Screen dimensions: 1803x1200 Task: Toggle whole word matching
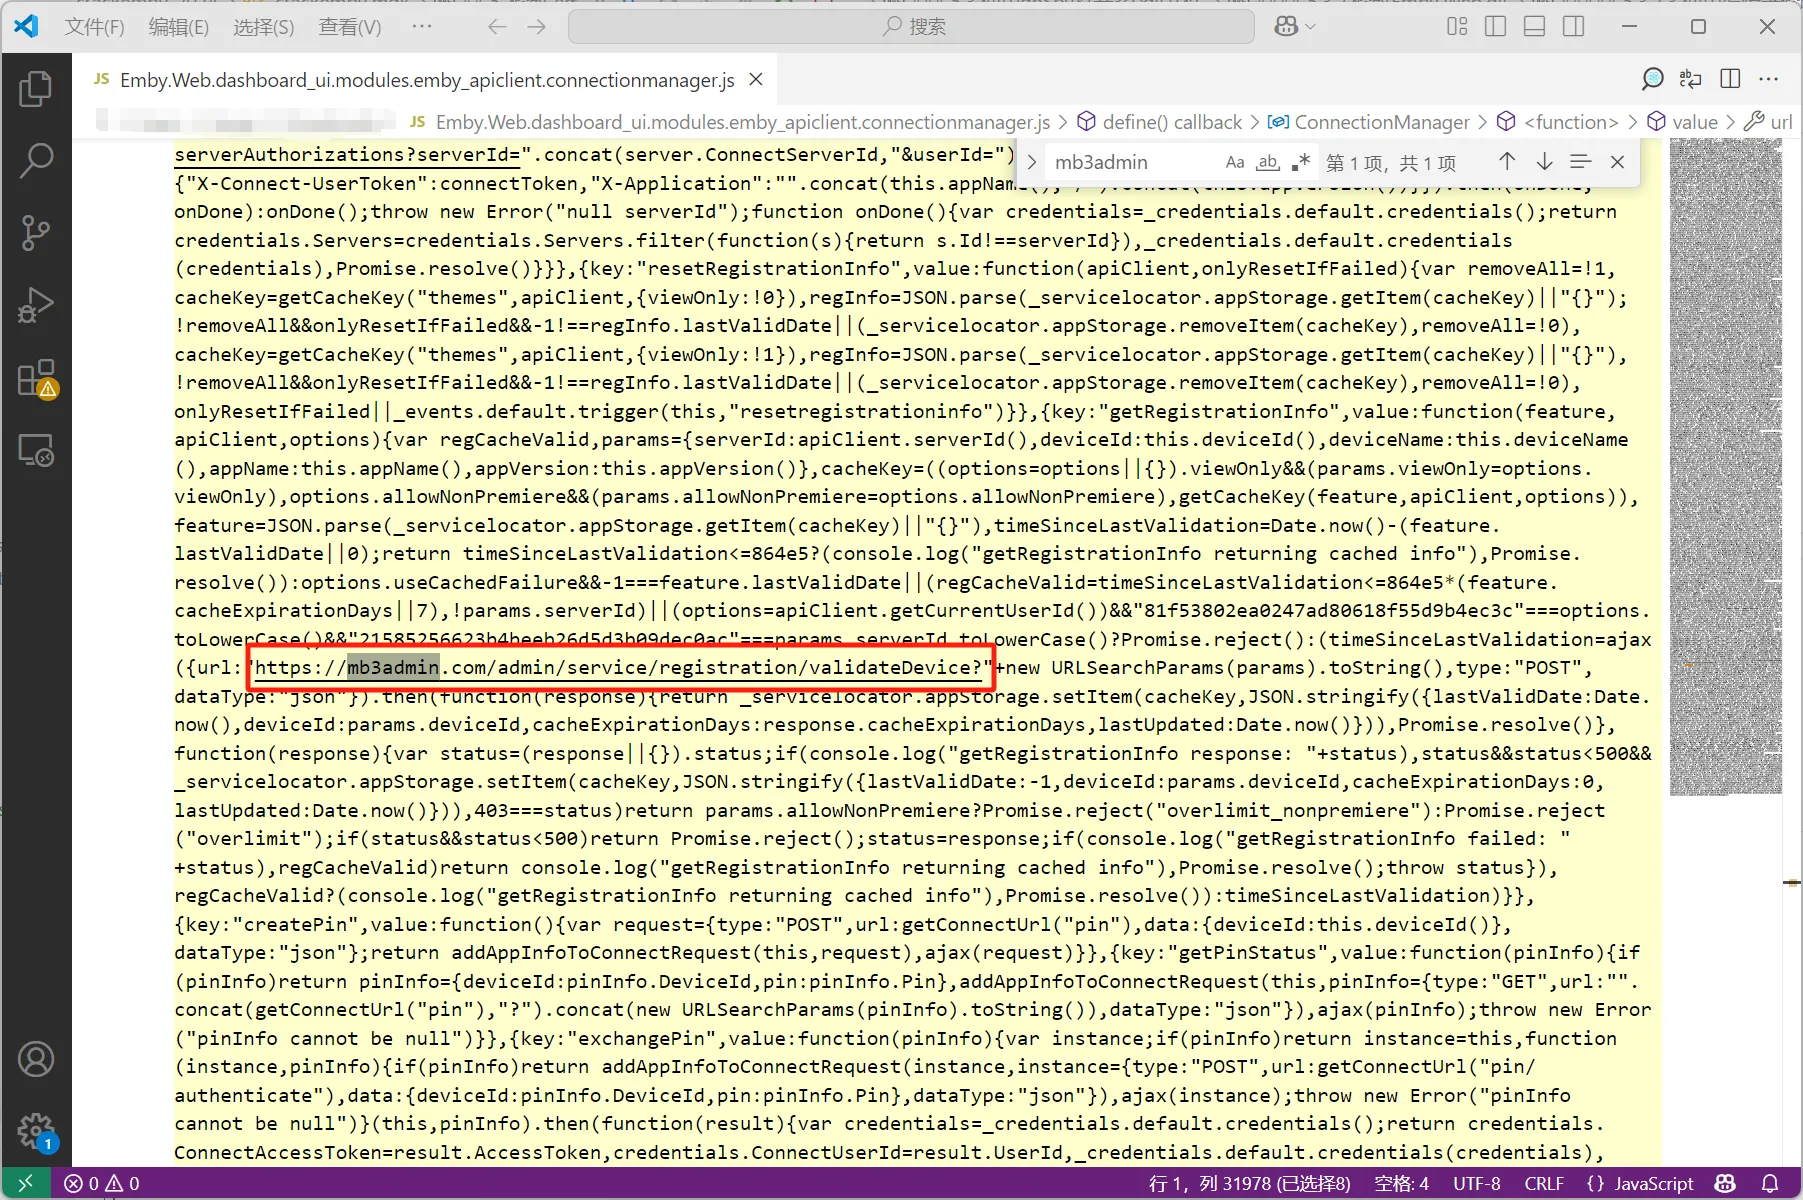(x=1267, y=161)
